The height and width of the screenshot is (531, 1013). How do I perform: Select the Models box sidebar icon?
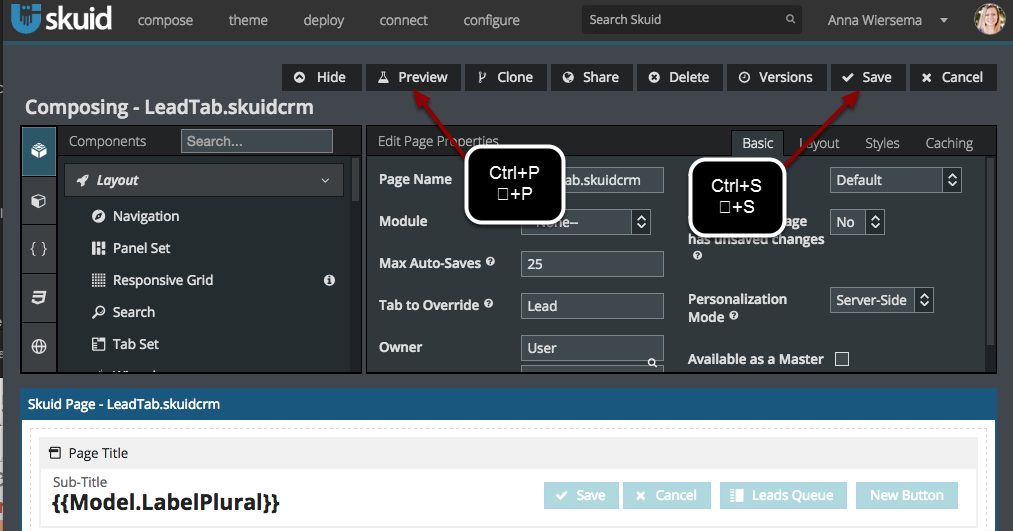(39, 201)
